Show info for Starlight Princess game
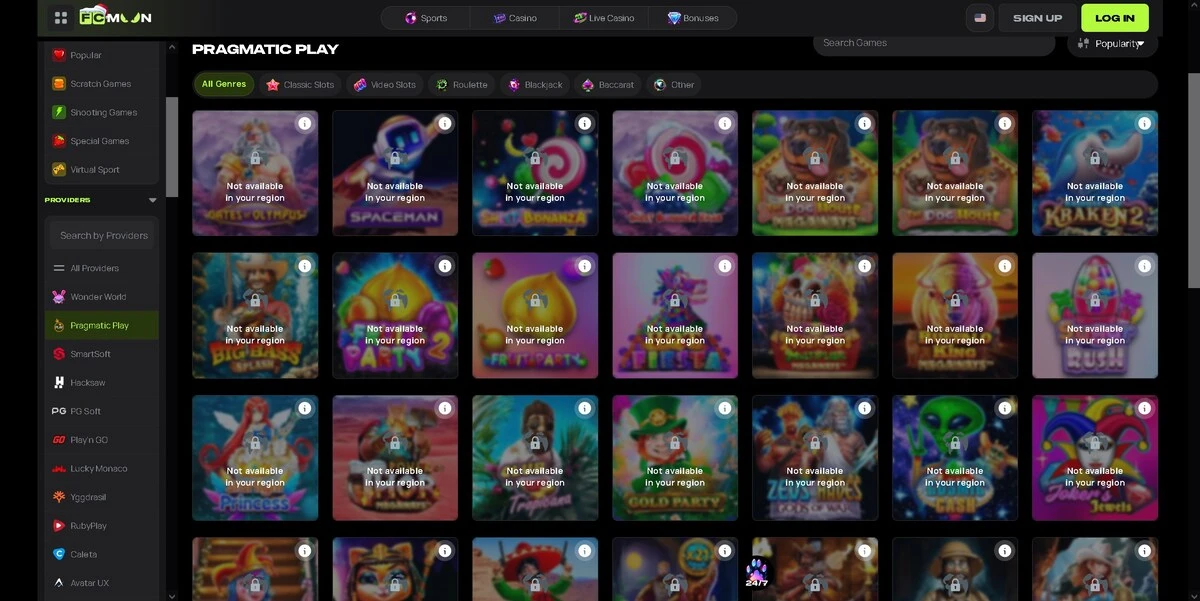This screenshot has height=601, width=1200. click(305, 408)
